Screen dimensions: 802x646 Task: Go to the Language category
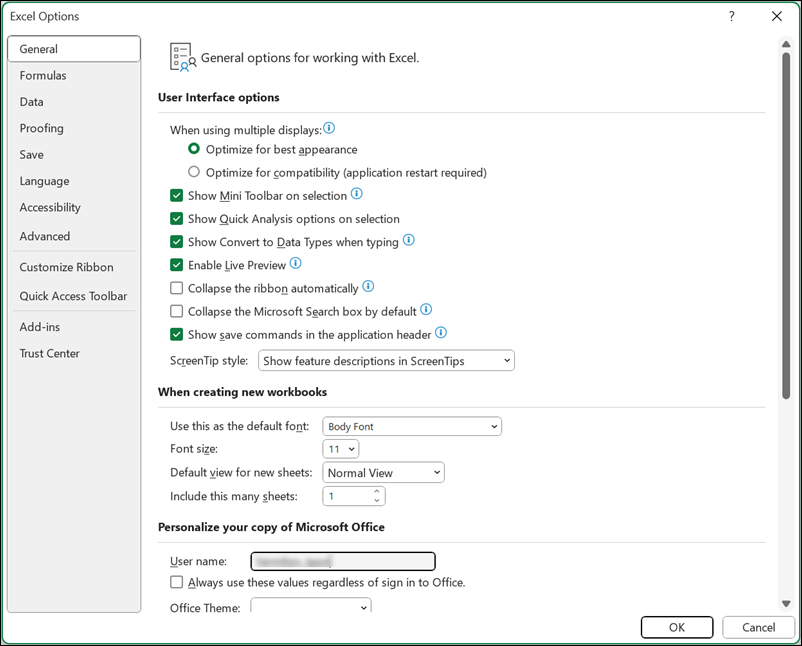[74, 181]
